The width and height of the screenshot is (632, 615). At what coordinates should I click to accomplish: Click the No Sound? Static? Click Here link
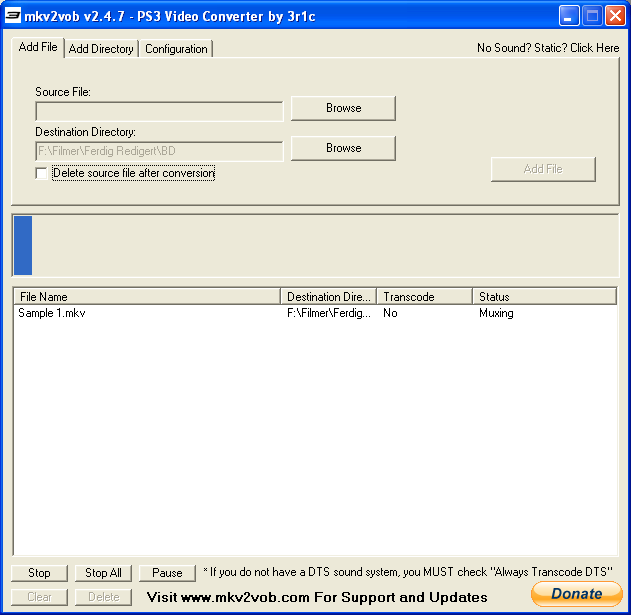(548, 48)
